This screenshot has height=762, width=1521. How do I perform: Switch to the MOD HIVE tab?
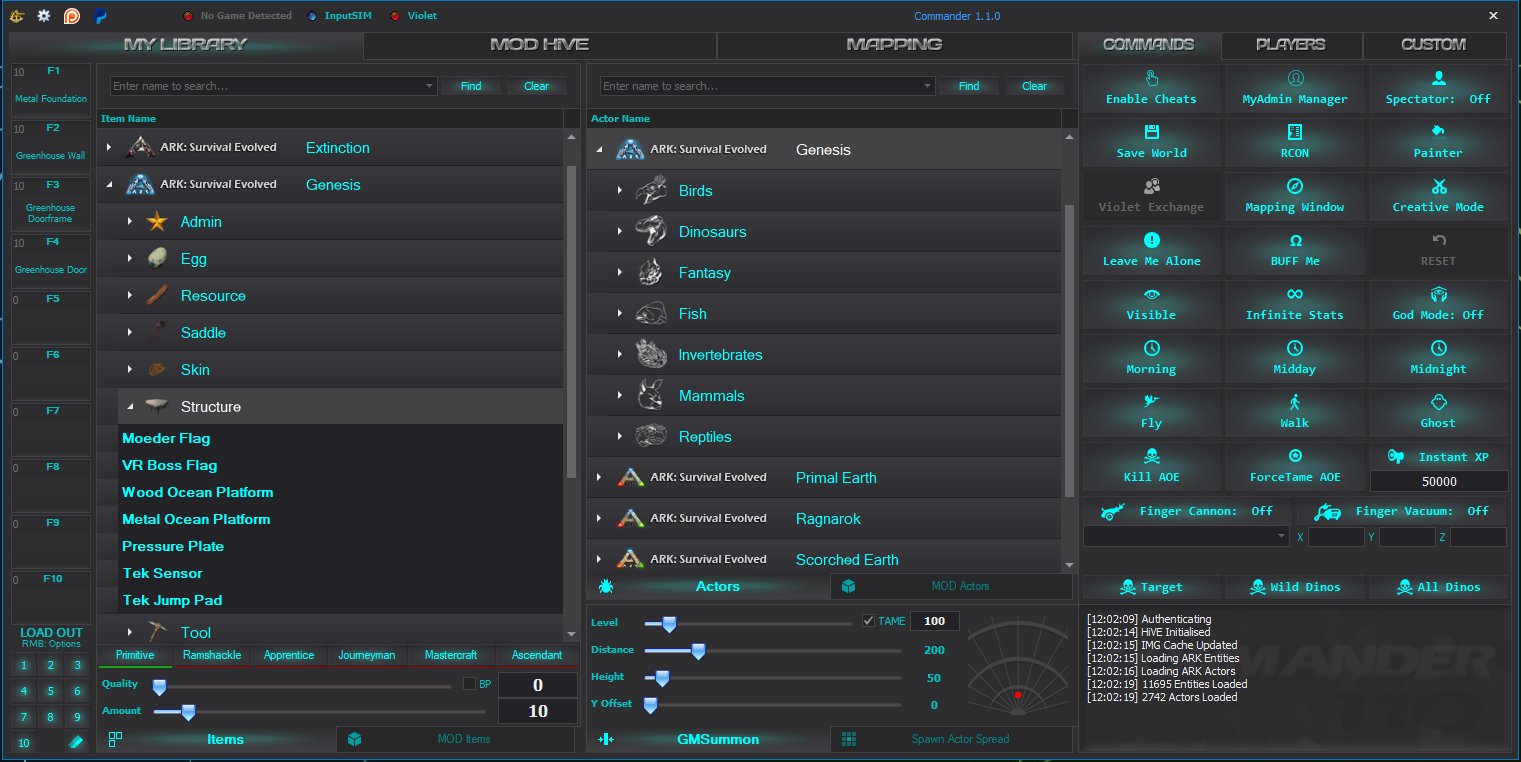coord(539,45)
